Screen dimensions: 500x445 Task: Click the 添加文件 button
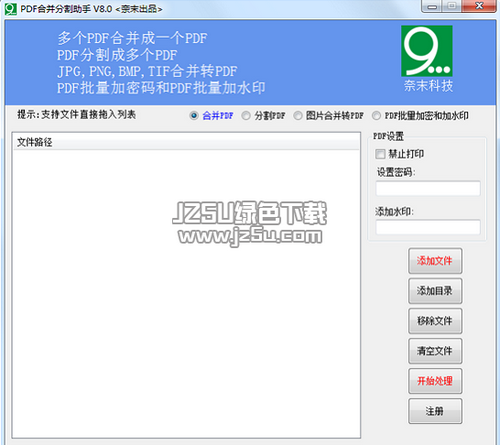[435, 261]
